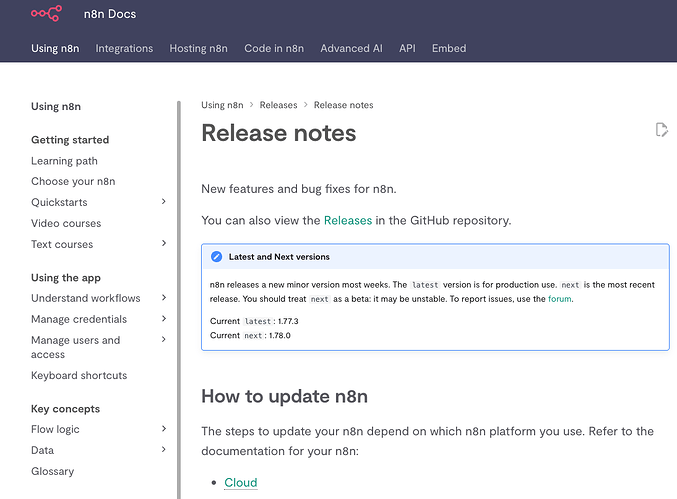677x499 pixels.
Task: Click the n8n Docs site title
Action: pyautogui.click(x=110, y=14)
